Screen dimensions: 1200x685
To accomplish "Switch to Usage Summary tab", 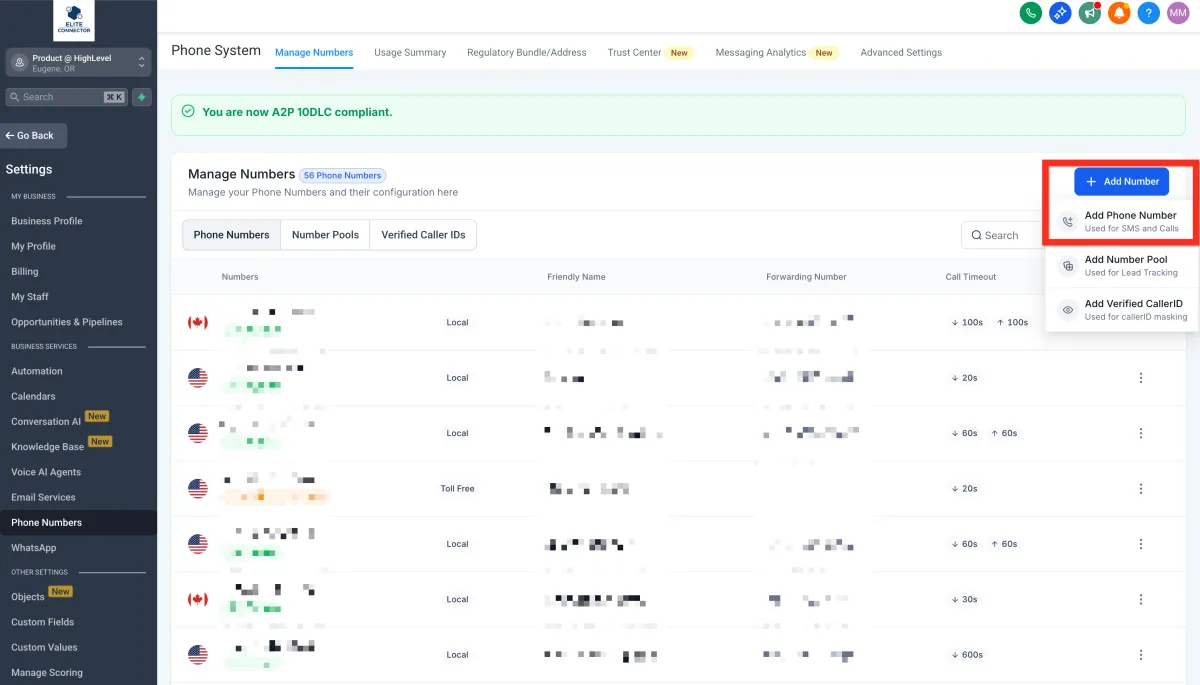I will (410, 52).
